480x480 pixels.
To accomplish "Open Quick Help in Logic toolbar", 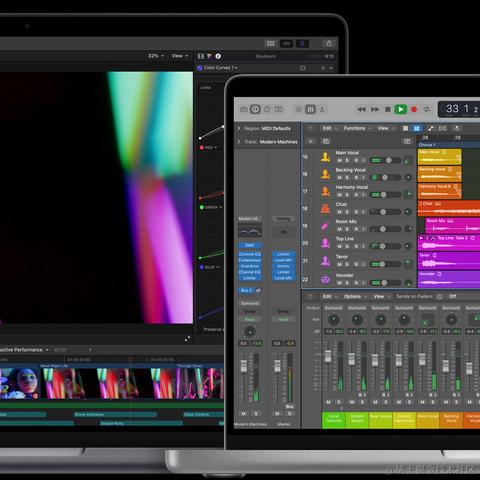I will pyautogui.click(x=267, y=109).
